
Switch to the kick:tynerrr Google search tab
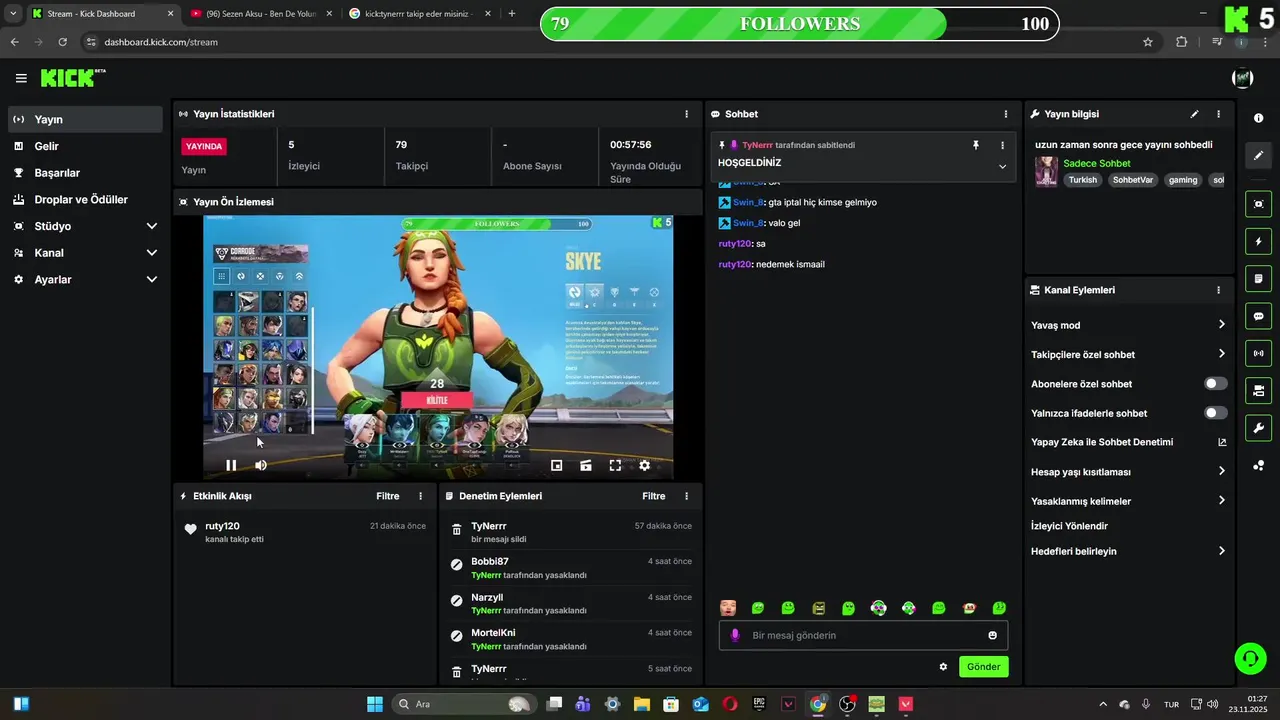[420, 14]
